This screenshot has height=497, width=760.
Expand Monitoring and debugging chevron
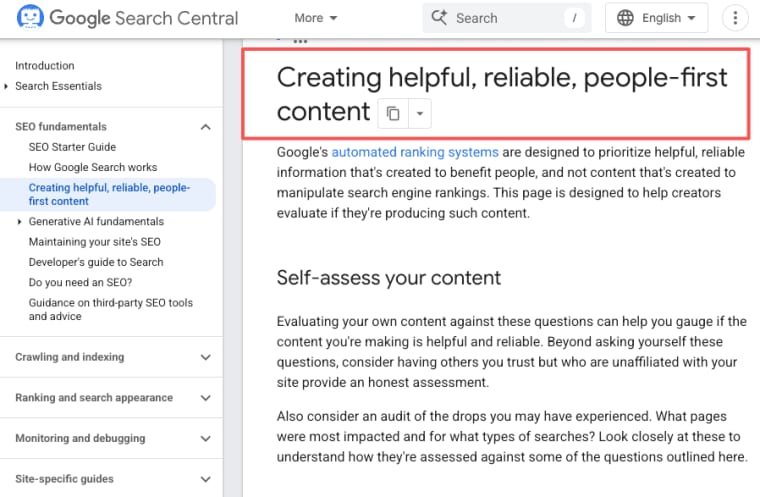point(206,439)
